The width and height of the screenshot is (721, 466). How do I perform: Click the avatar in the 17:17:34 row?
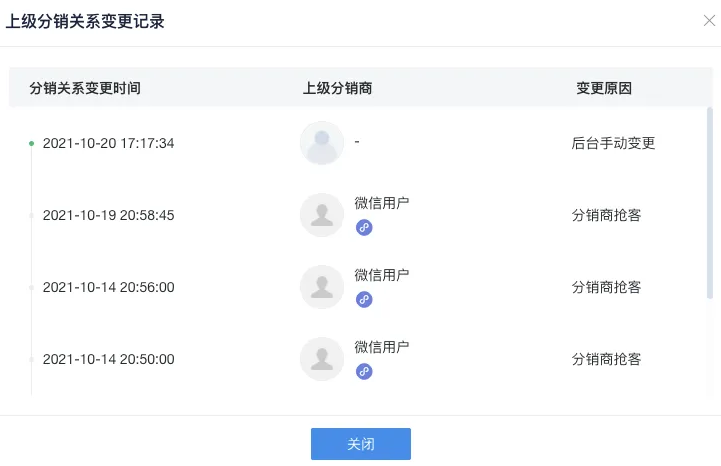pyautogui.click(x=322, y=143)
